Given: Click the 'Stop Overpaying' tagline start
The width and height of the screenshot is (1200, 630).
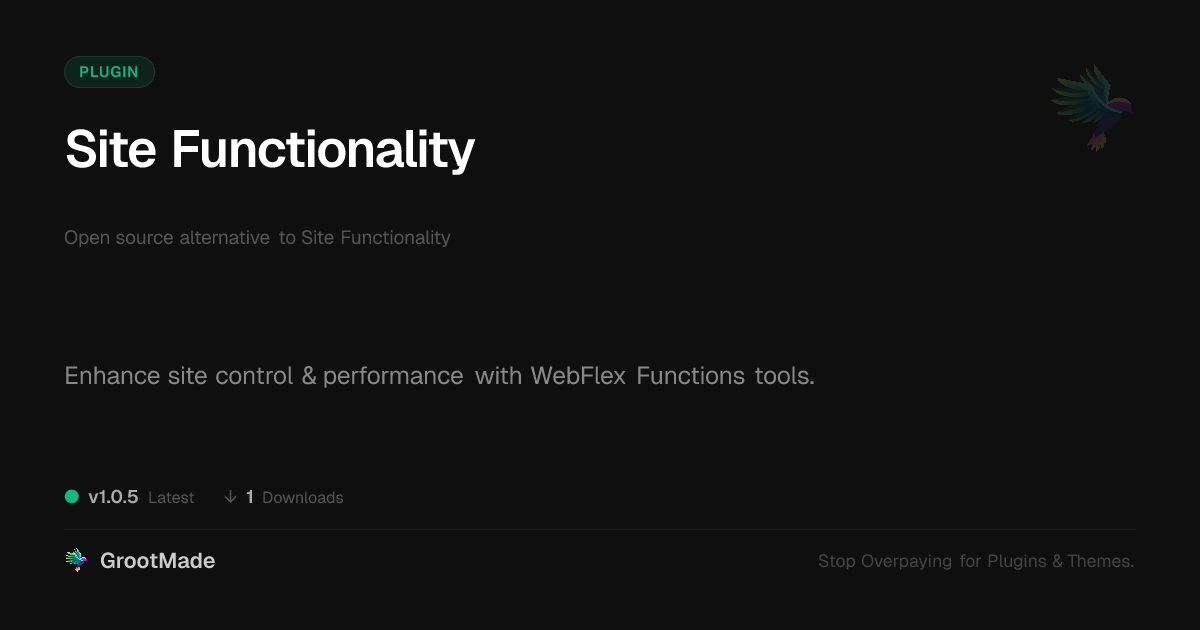Looking at the screenshot, I should (885, 561).
